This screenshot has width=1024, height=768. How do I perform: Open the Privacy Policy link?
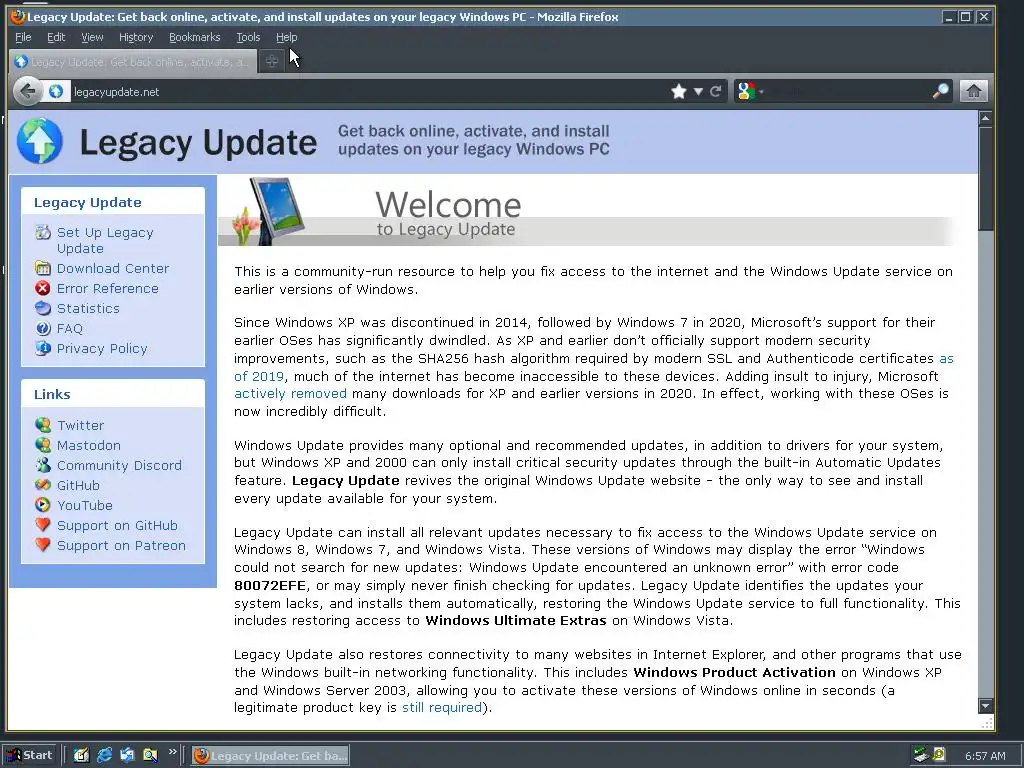point(102,349)
